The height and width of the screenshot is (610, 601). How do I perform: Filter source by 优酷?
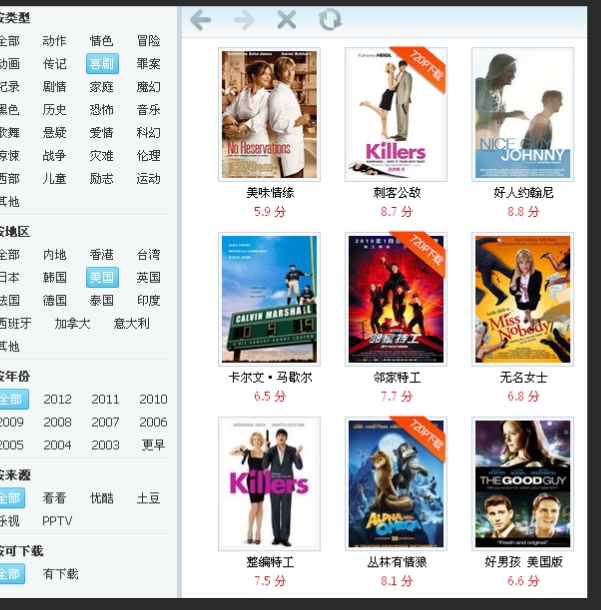[x=102, y=498]
